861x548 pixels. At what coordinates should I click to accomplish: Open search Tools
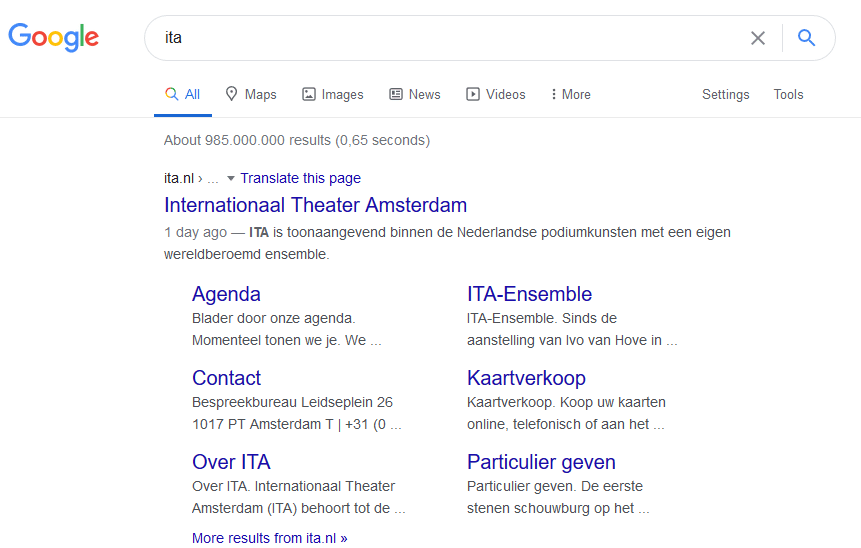(789, 94)
